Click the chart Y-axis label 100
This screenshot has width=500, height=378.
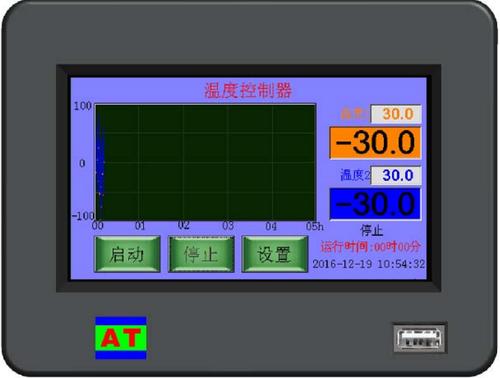83,106
